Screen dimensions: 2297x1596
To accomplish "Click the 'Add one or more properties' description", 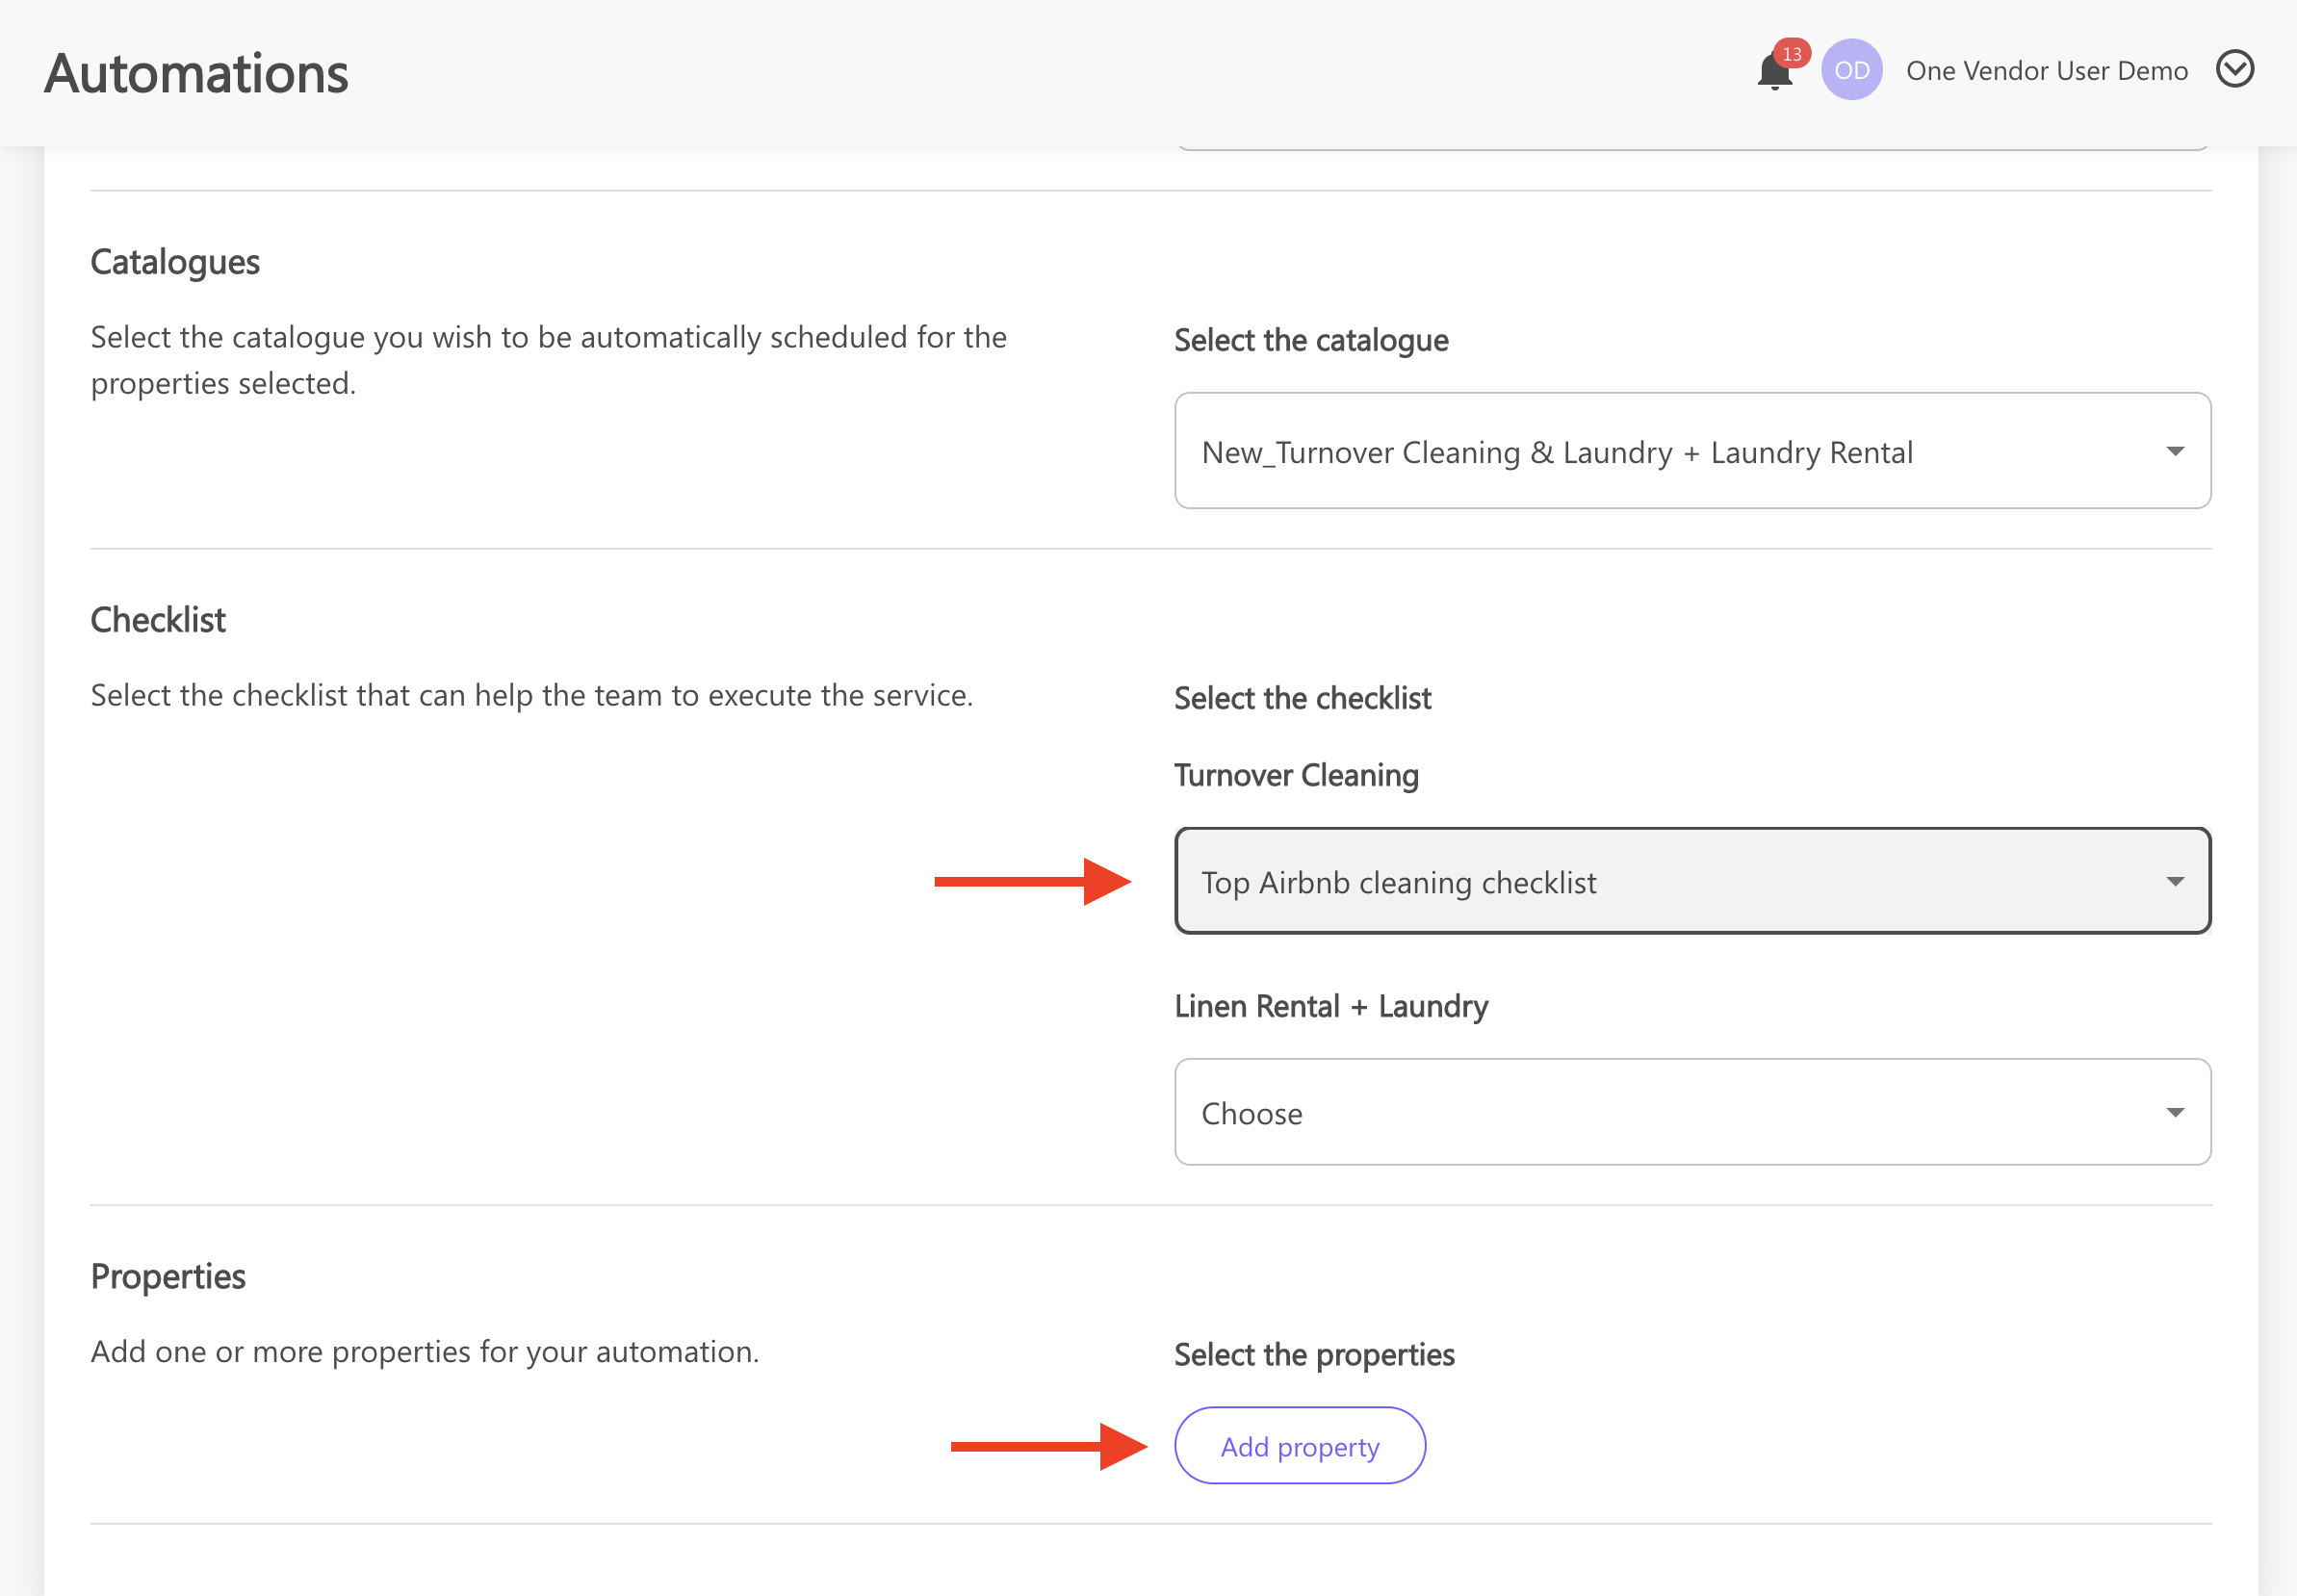I will [x=425, y=1352].
